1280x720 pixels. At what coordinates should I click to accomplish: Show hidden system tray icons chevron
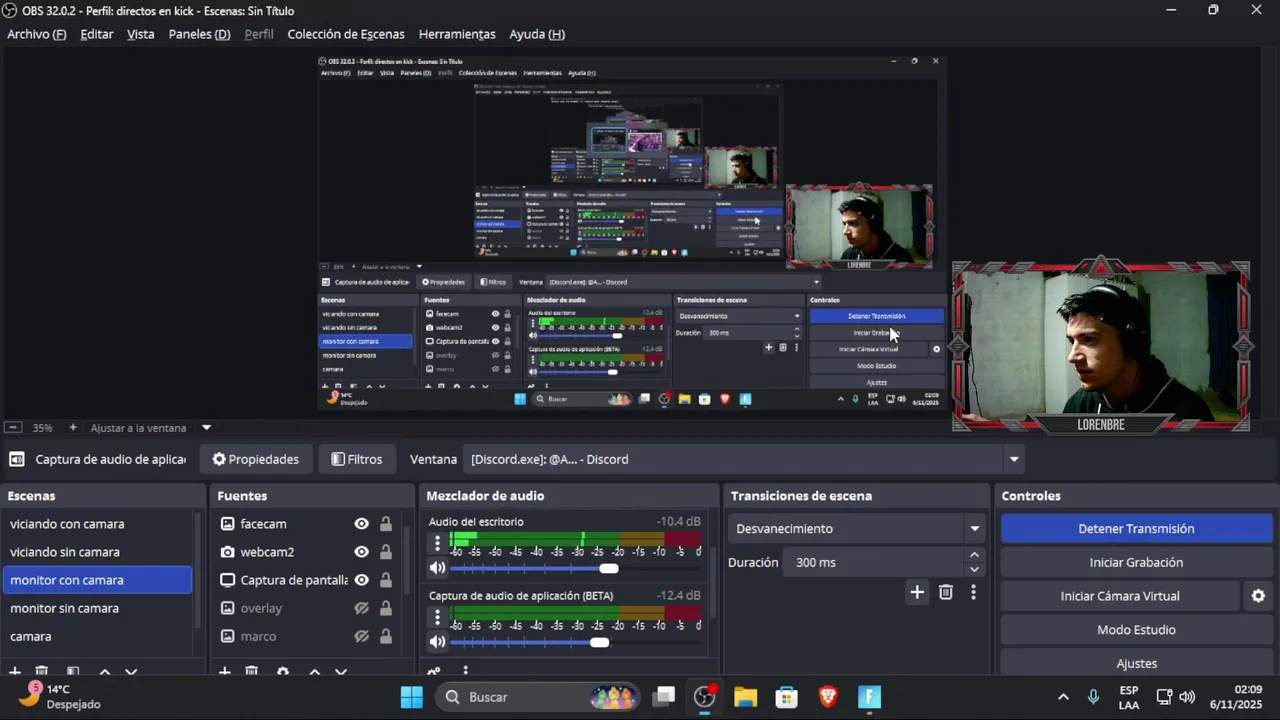click(1063, 697)
